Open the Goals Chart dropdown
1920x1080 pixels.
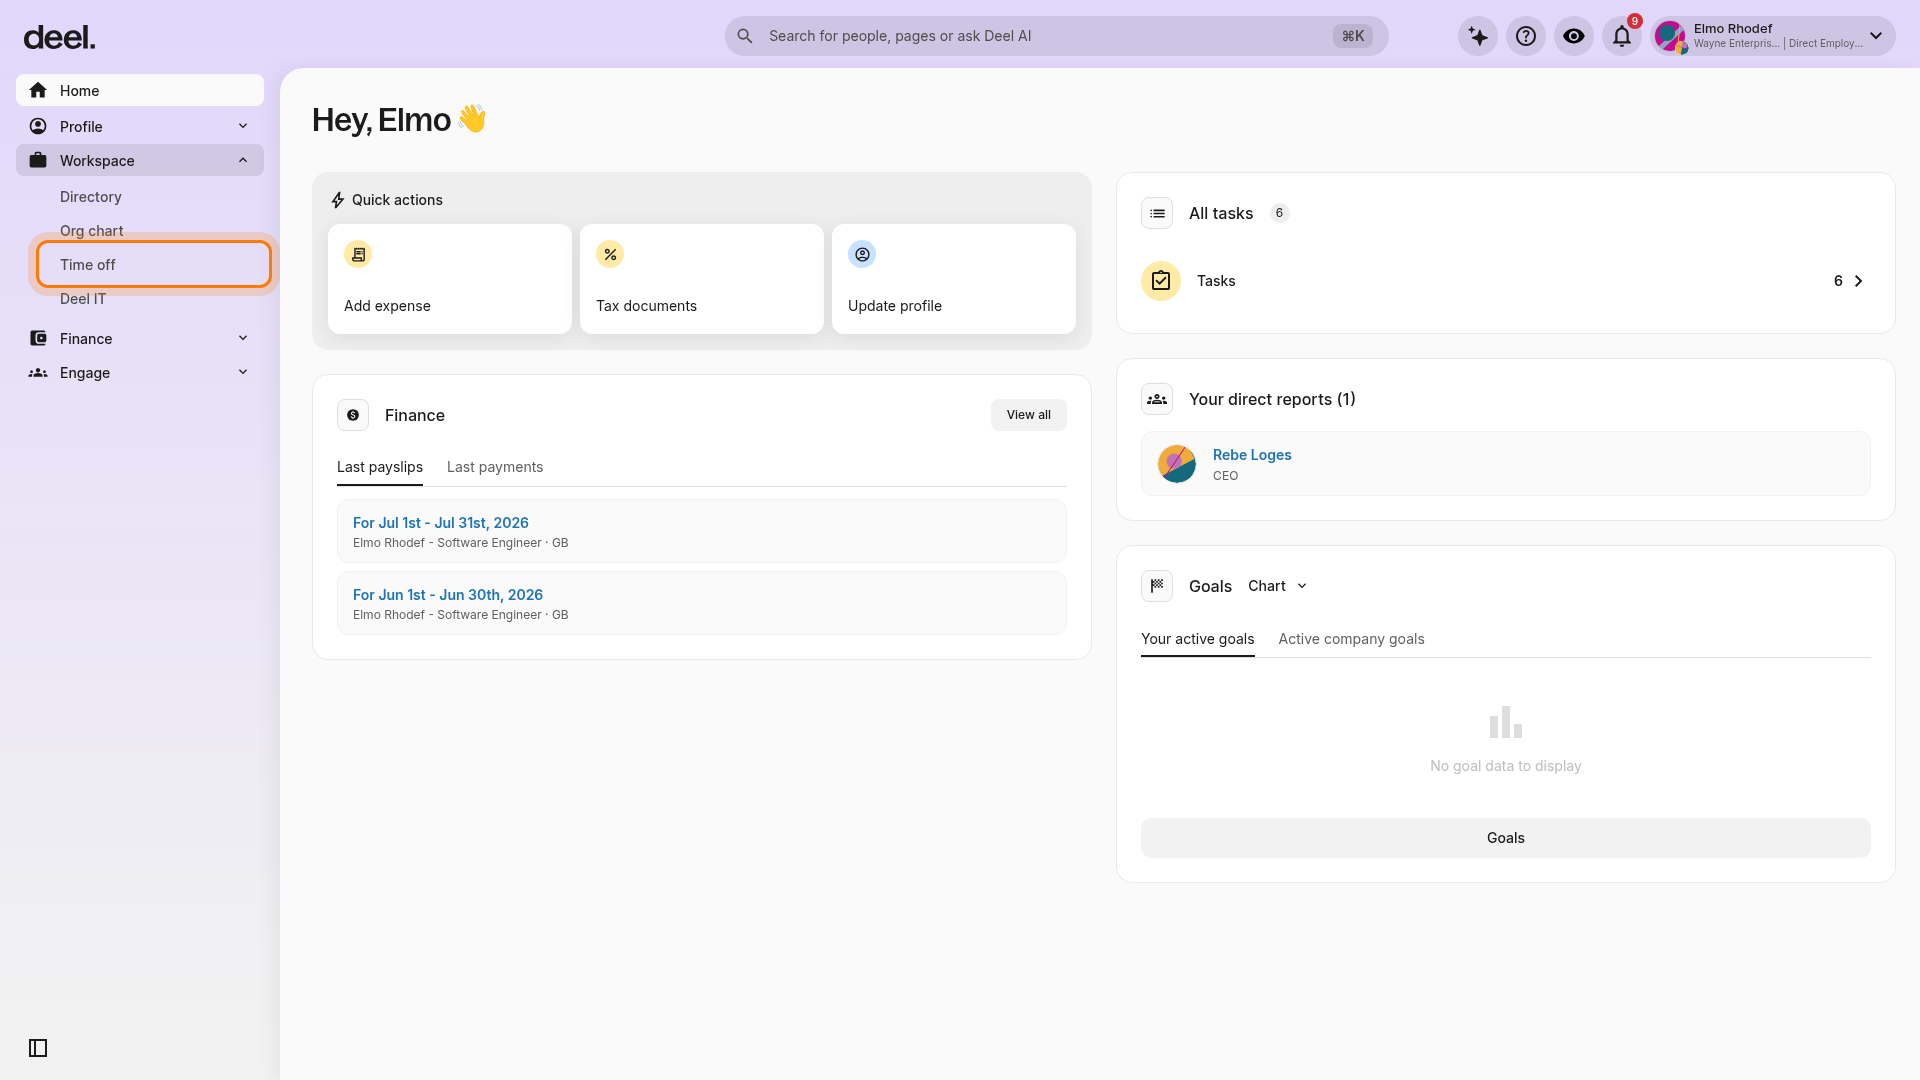point(1278,586)
